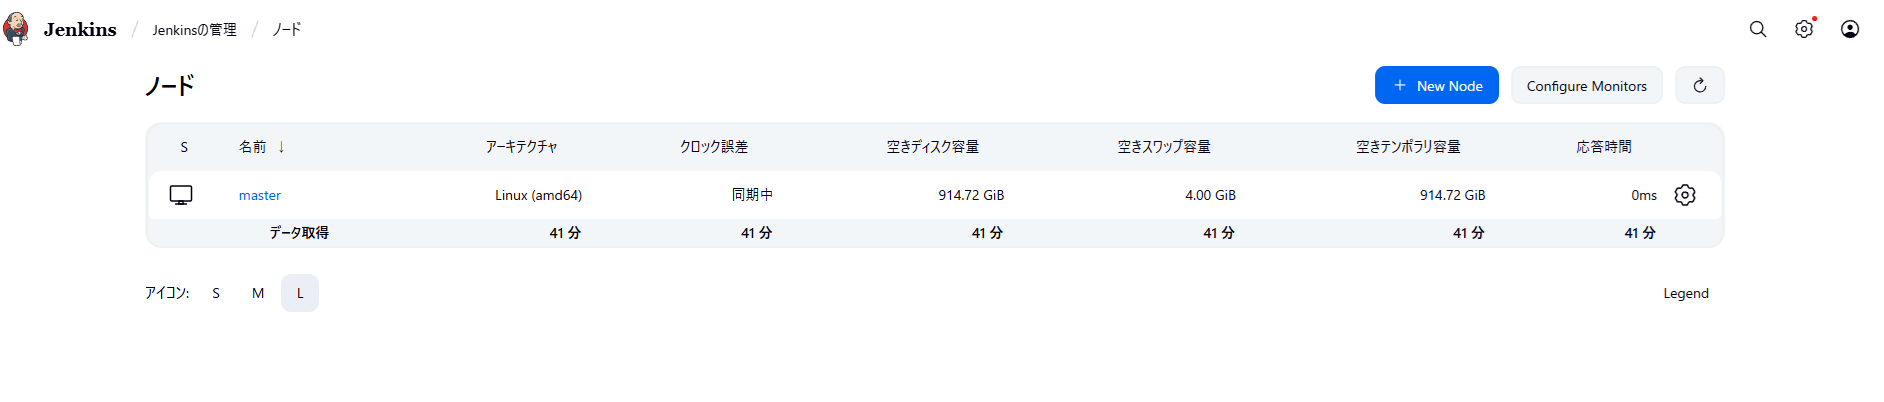This screenshot has height=402, width=1884.
Task: Click the ノード breadcrumb item
Action: coord(287,30)
